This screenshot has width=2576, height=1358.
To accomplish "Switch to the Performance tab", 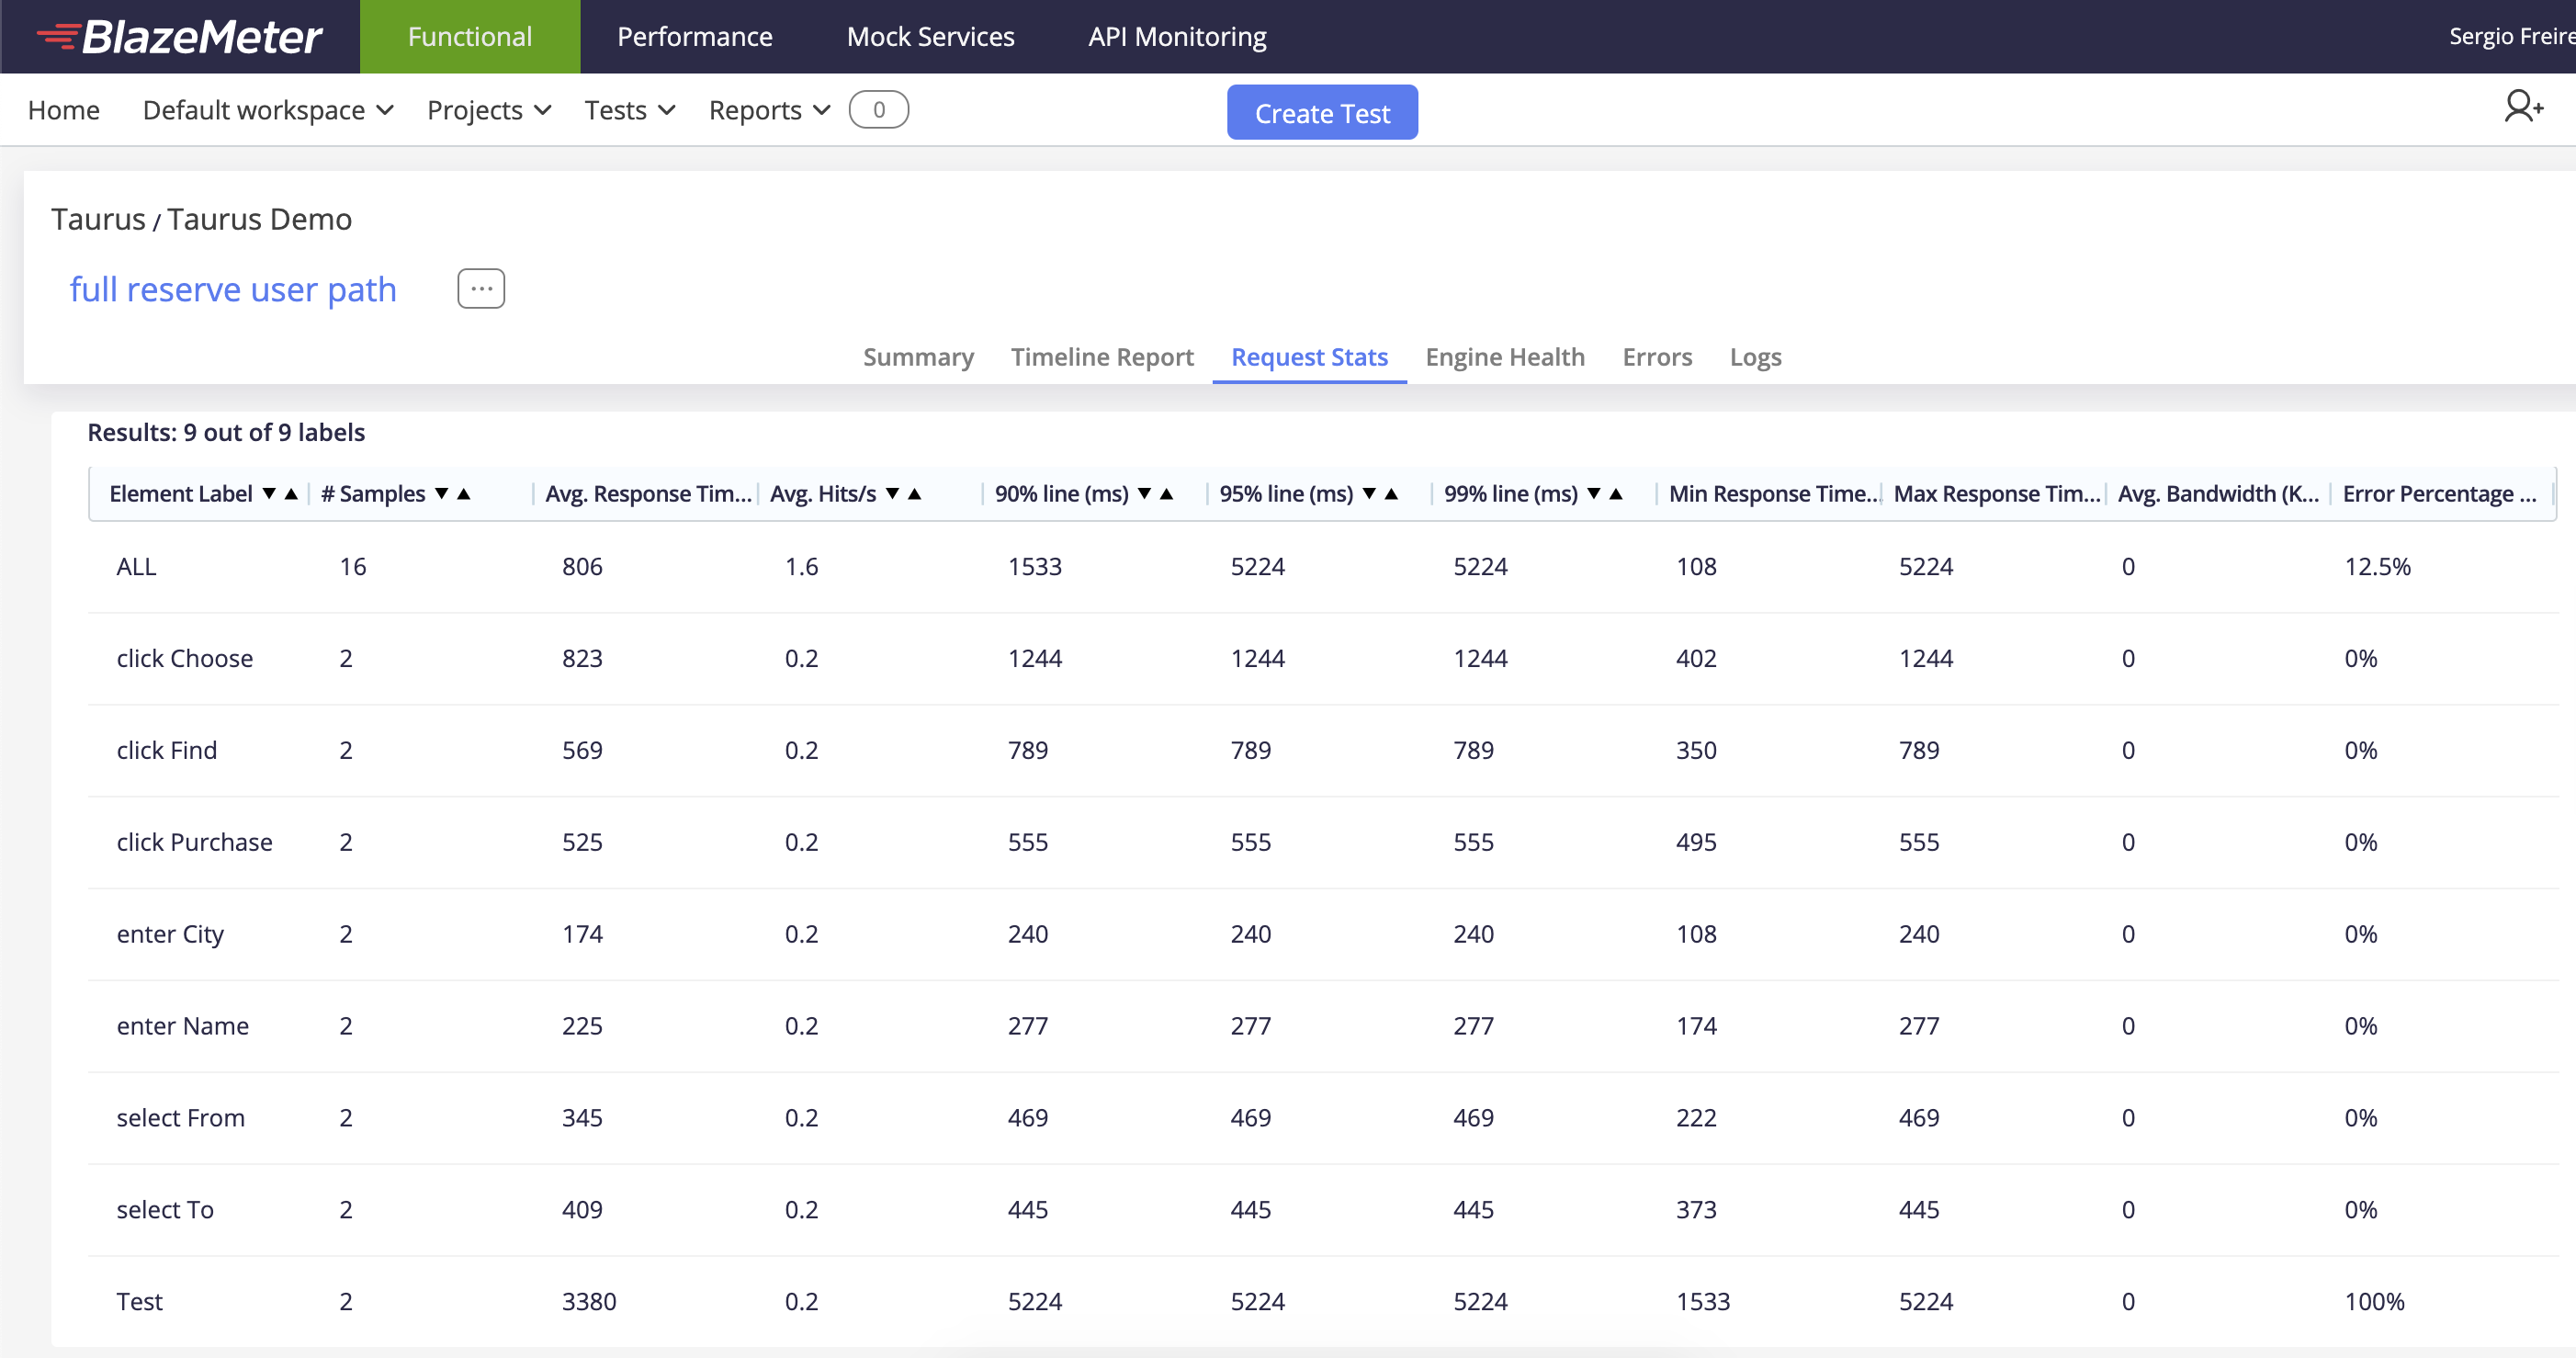I will click(x=695, y=37).
